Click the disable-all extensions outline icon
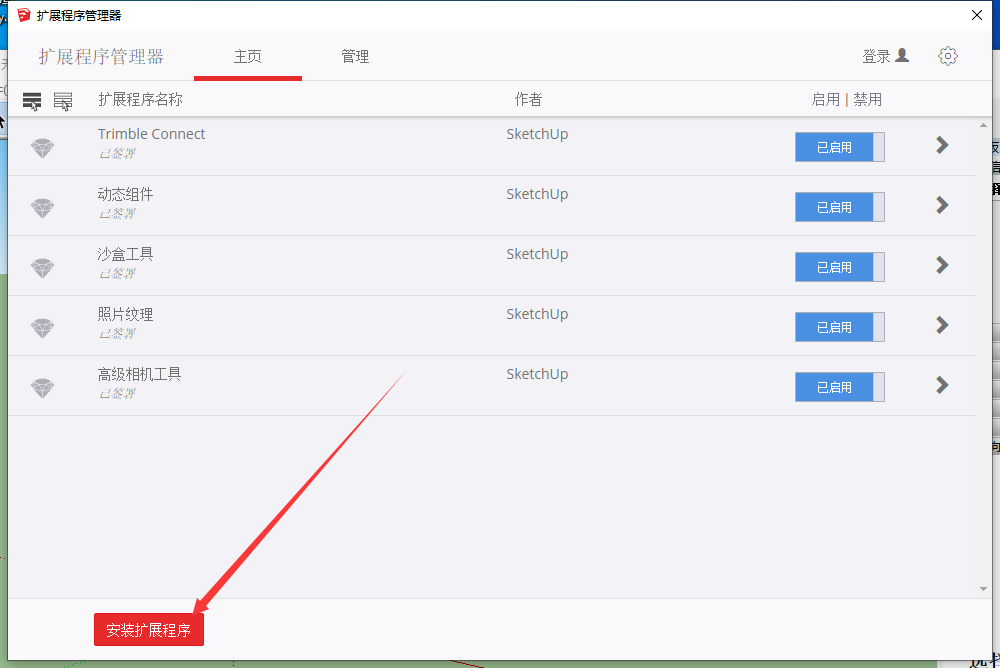The height and width of the screenshot is (668, 1000). click(x=62, y=101)
